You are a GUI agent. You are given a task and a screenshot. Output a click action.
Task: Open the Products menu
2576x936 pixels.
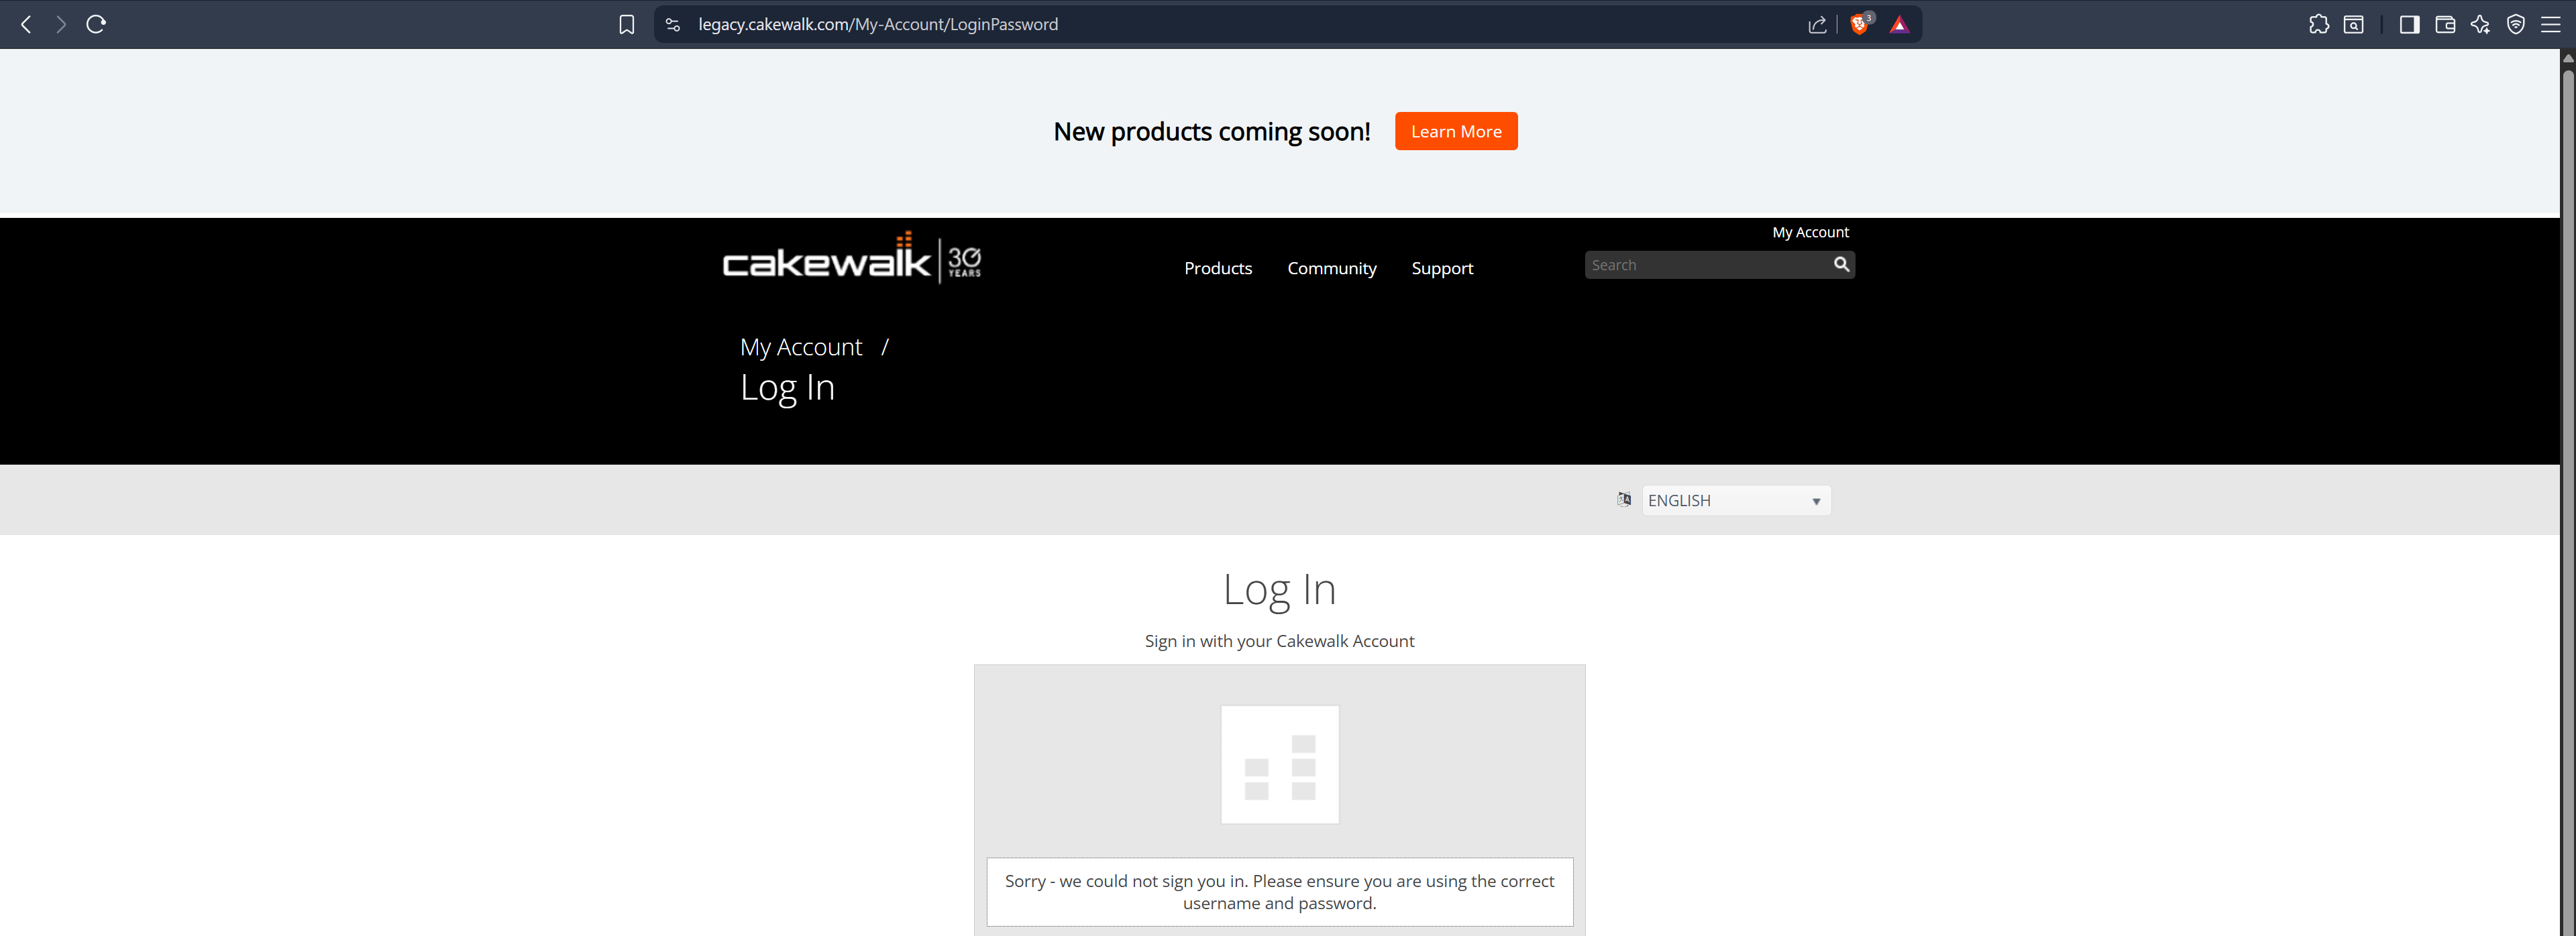point(1218,268)
